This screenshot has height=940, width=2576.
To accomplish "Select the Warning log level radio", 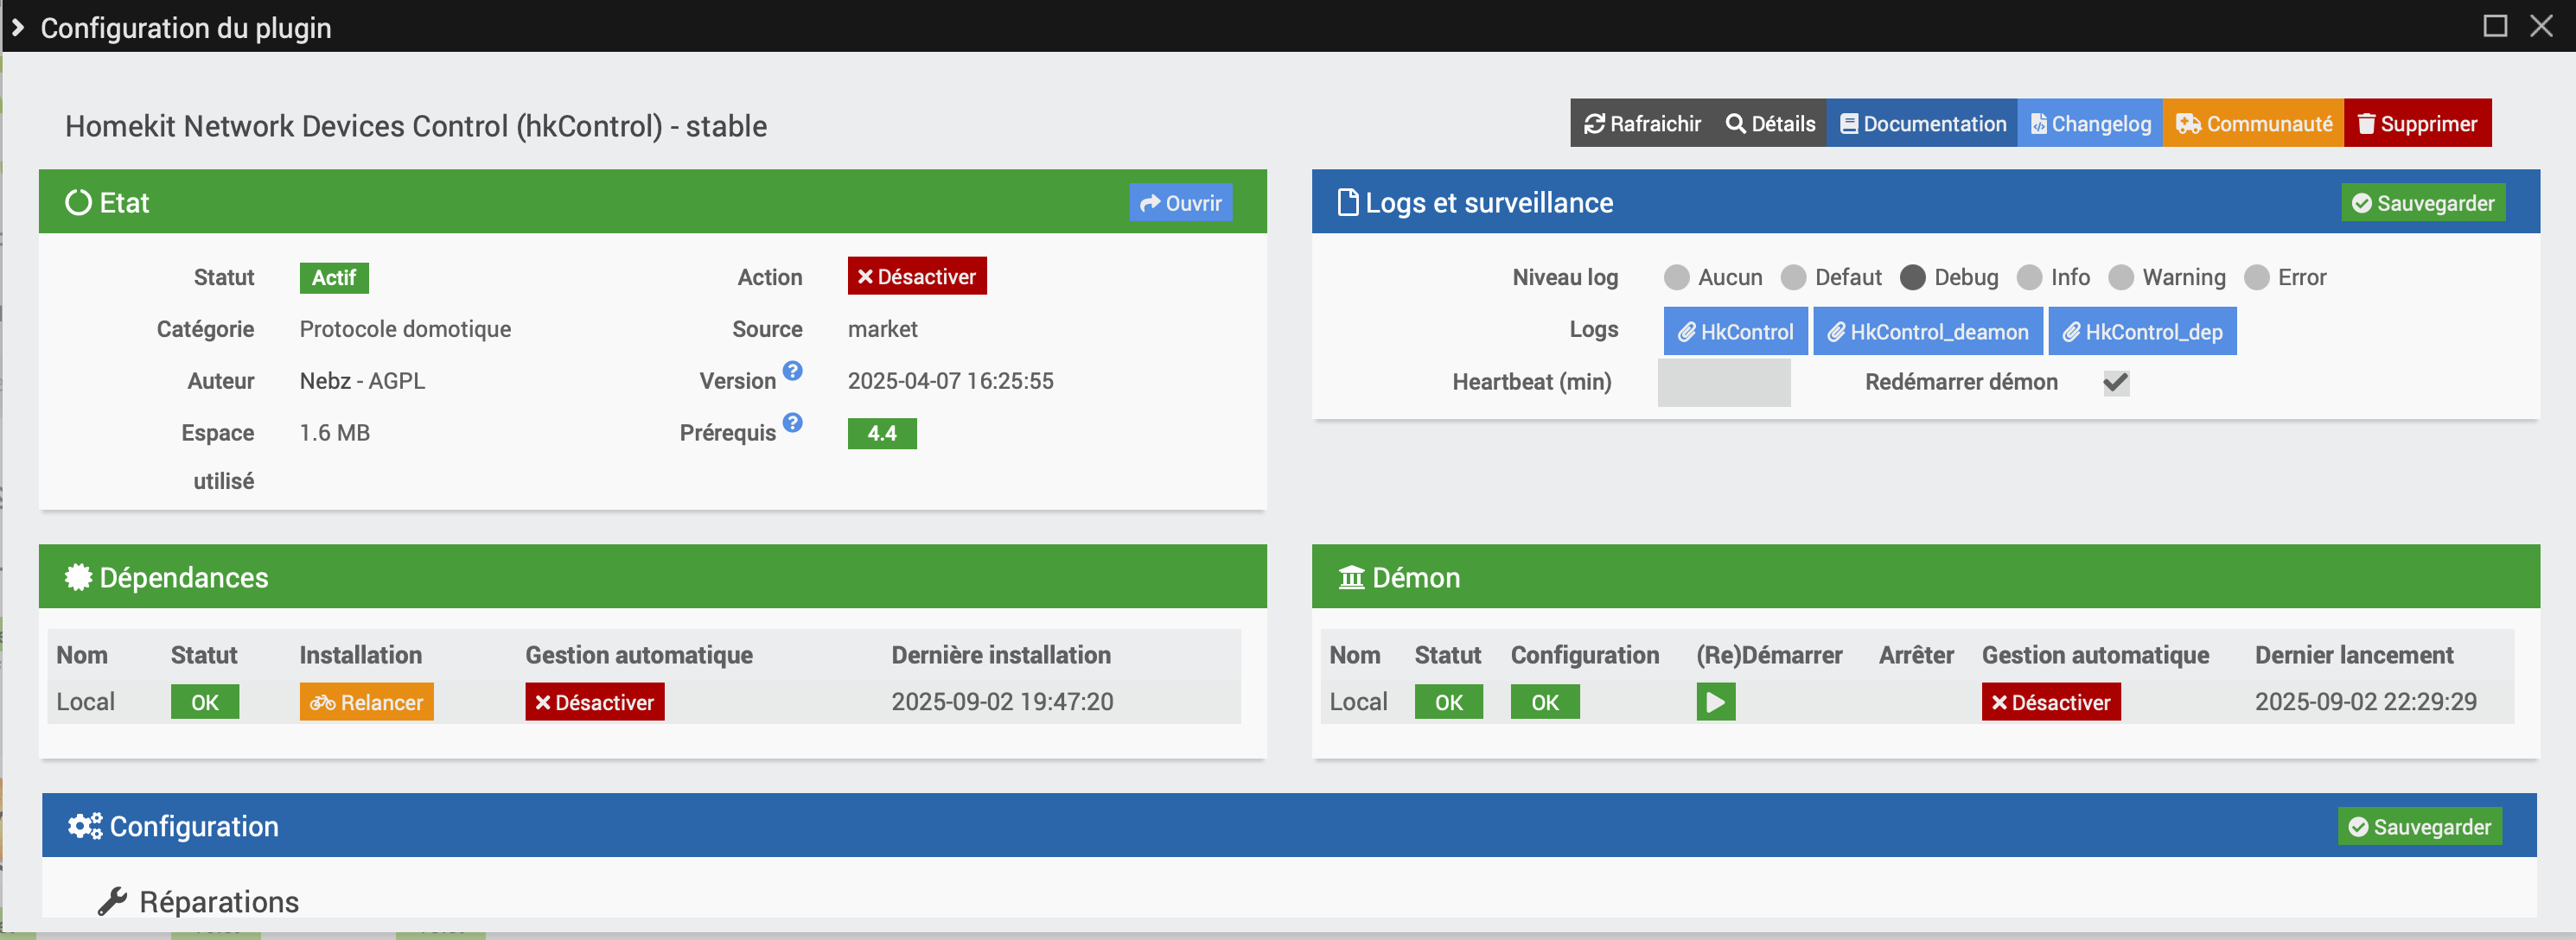I will (x=2121, y=277).
